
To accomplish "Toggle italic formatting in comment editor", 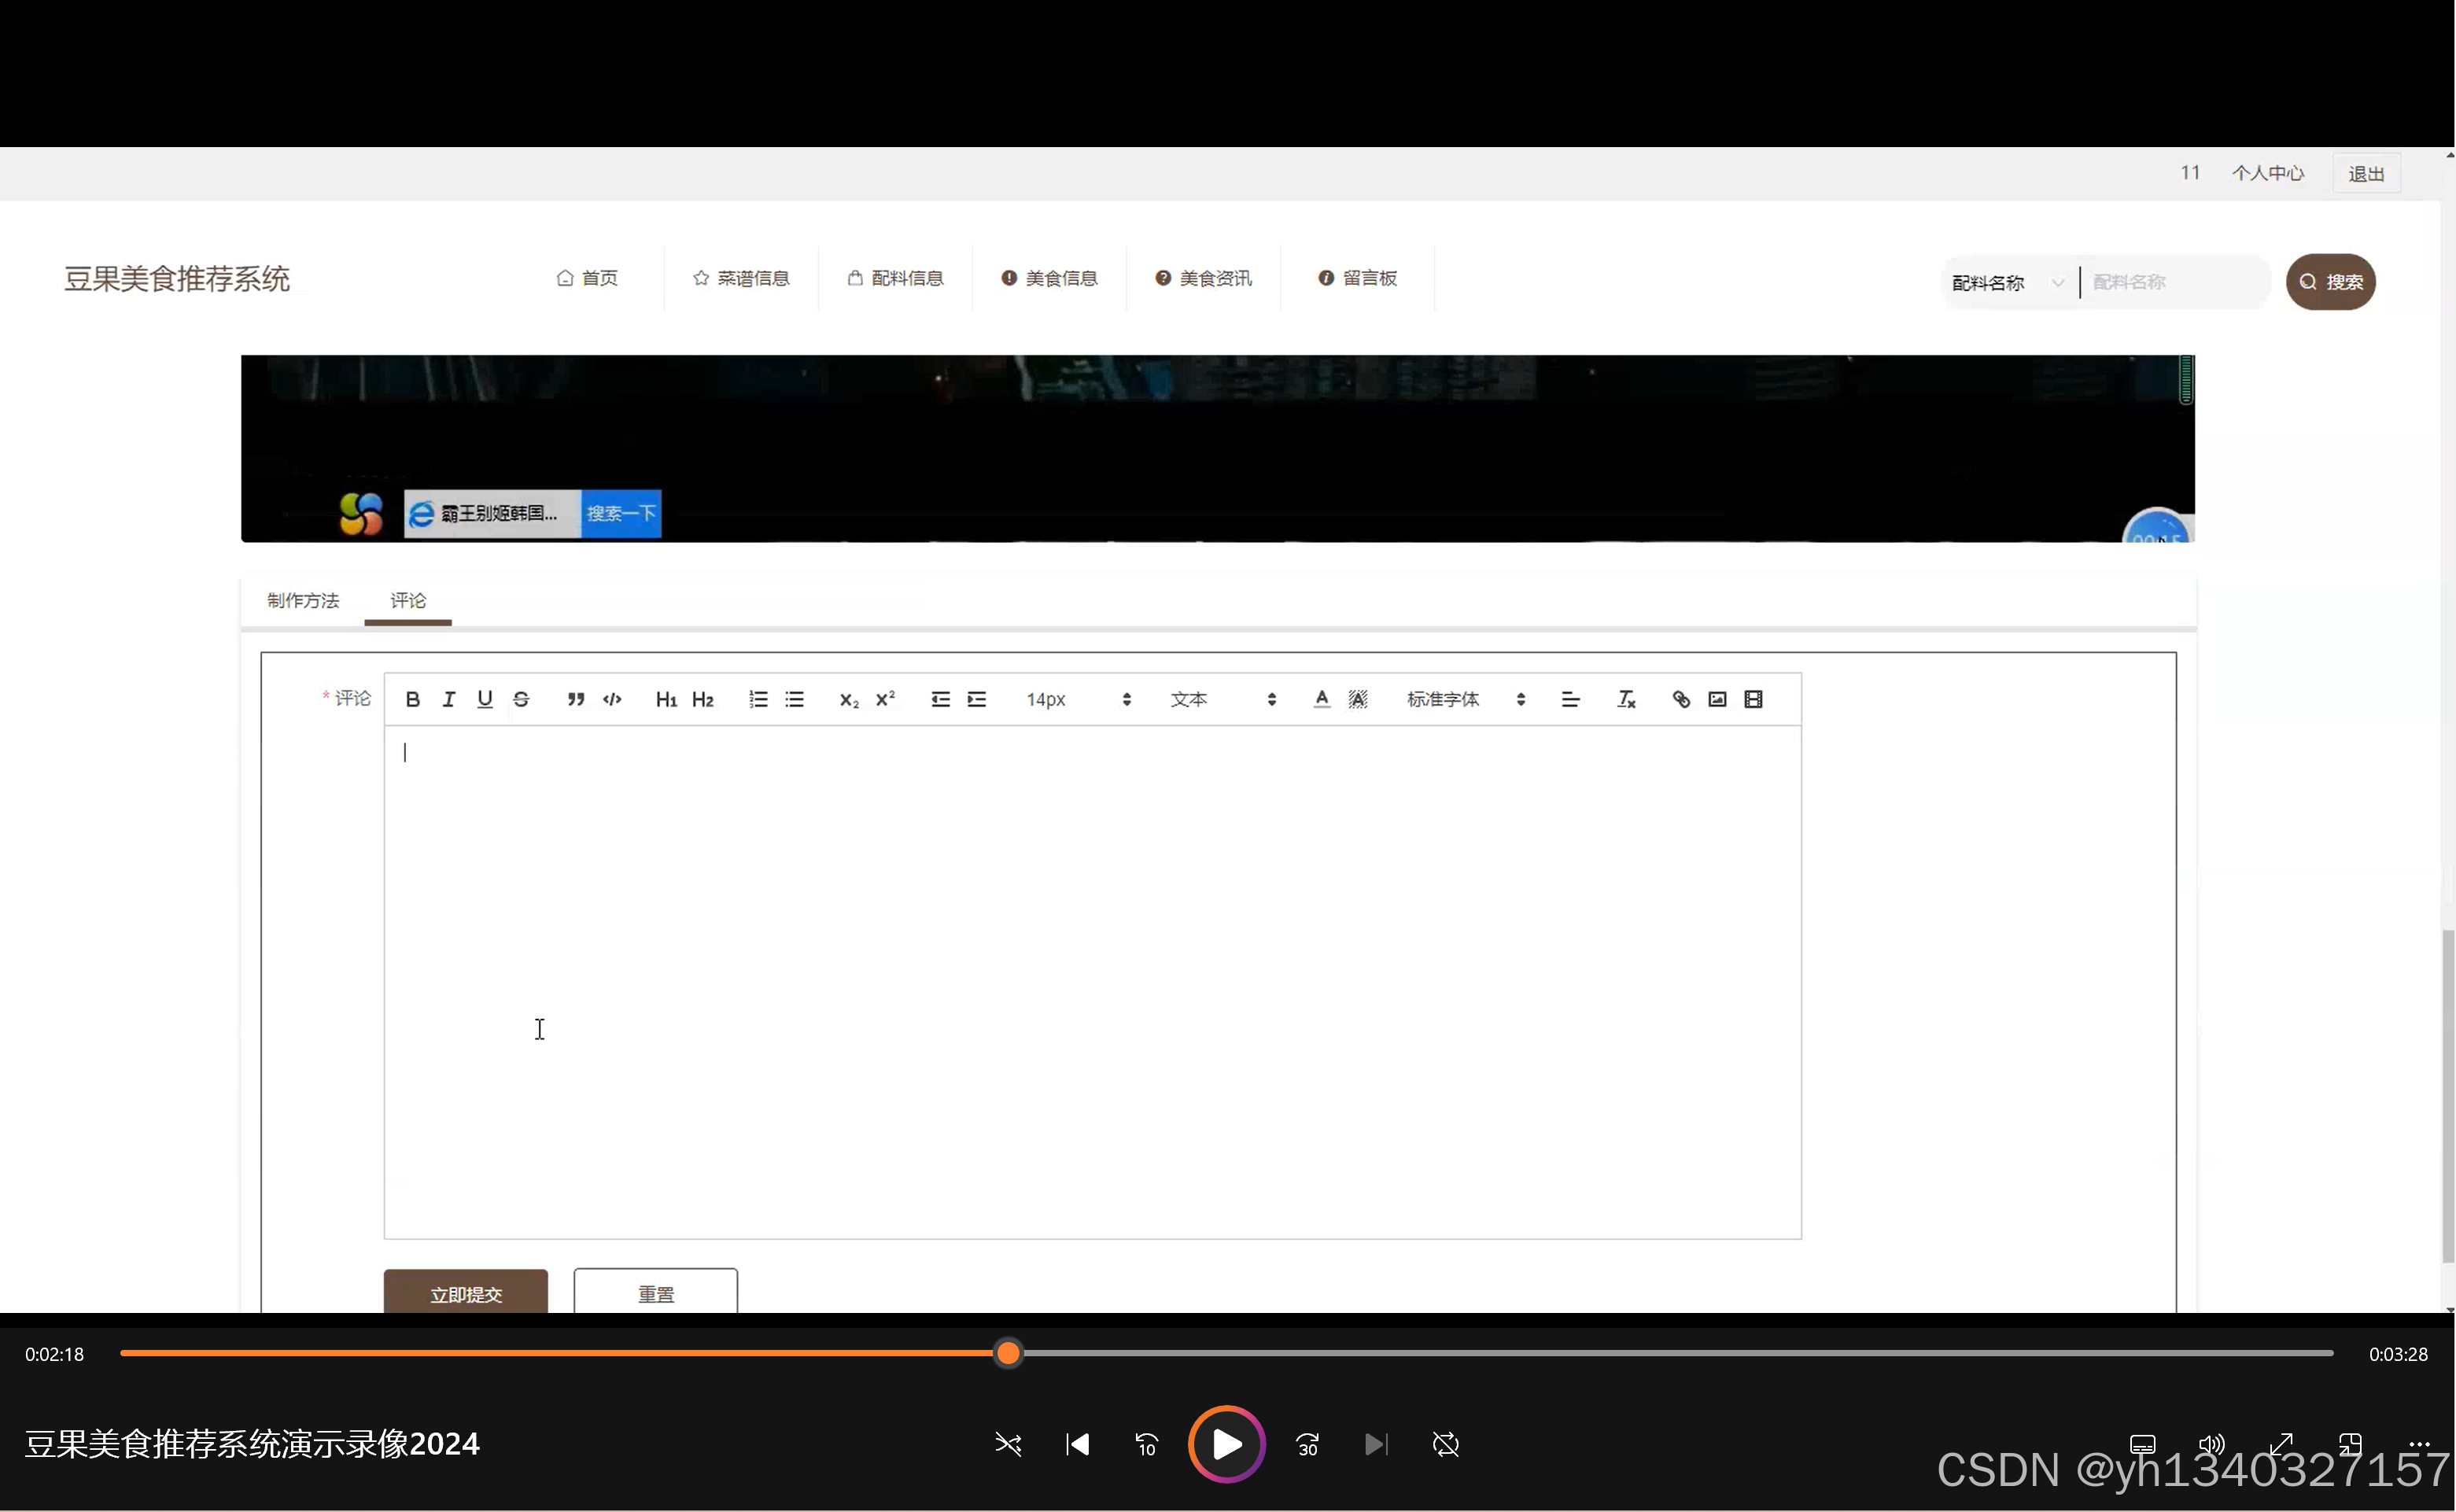I will (449, 699).
